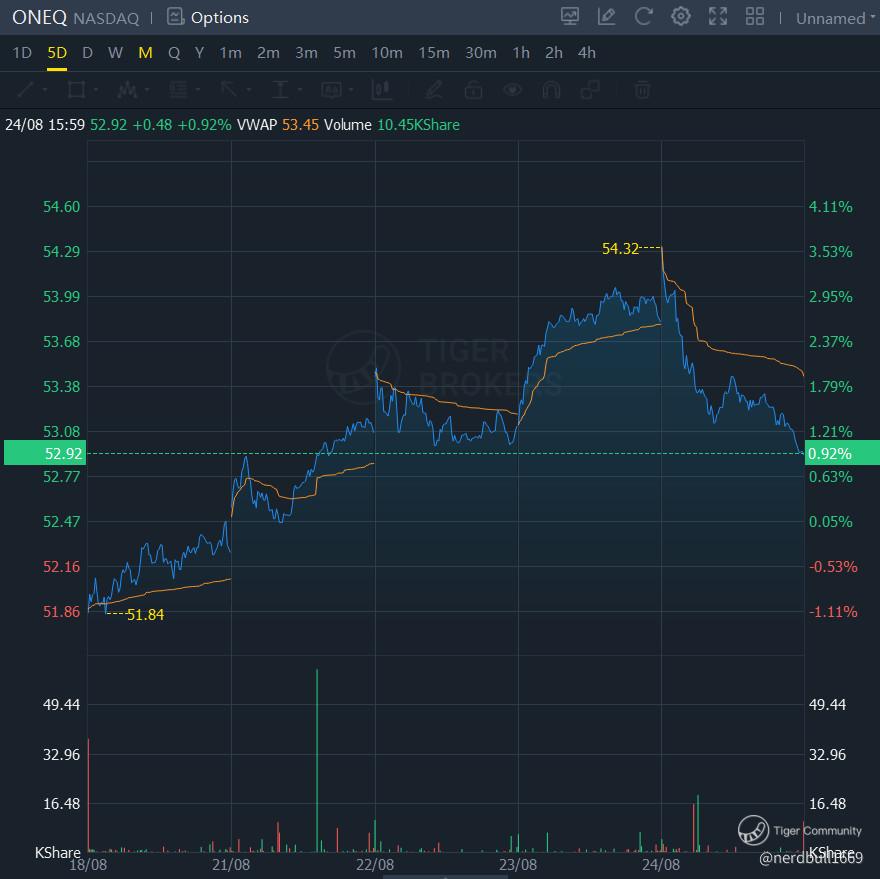Choose the 1h interval
This screenshot has height=879, width=880.
click(x=521, y=53)
